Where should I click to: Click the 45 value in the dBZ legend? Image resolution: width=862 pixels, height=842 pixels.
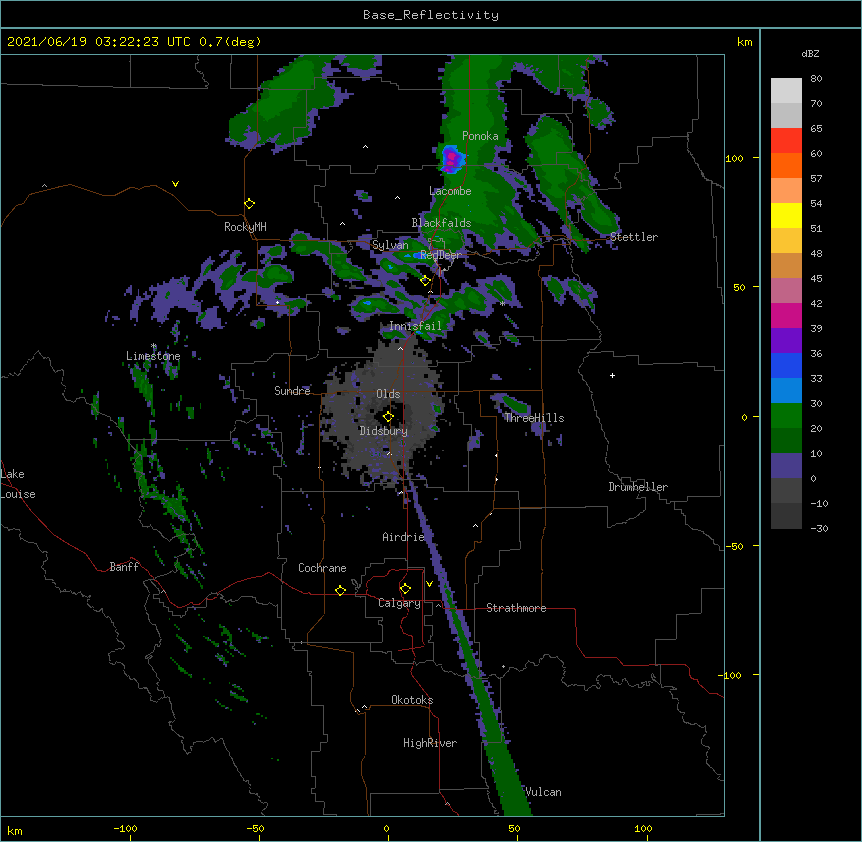(x=816, y=278)
